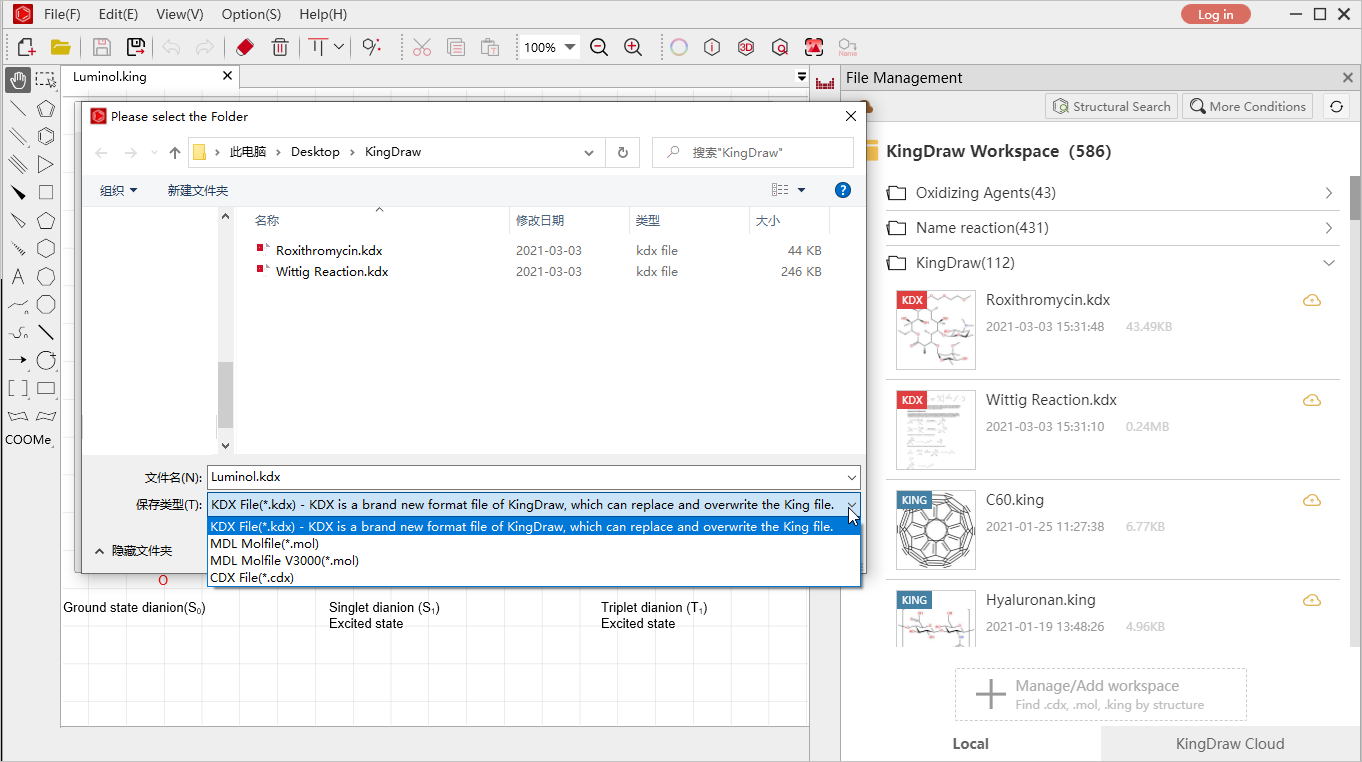The width and height of the screenshot is (1362, 762).
Task: Open the 3D view icon
Action: pos(746,47)
